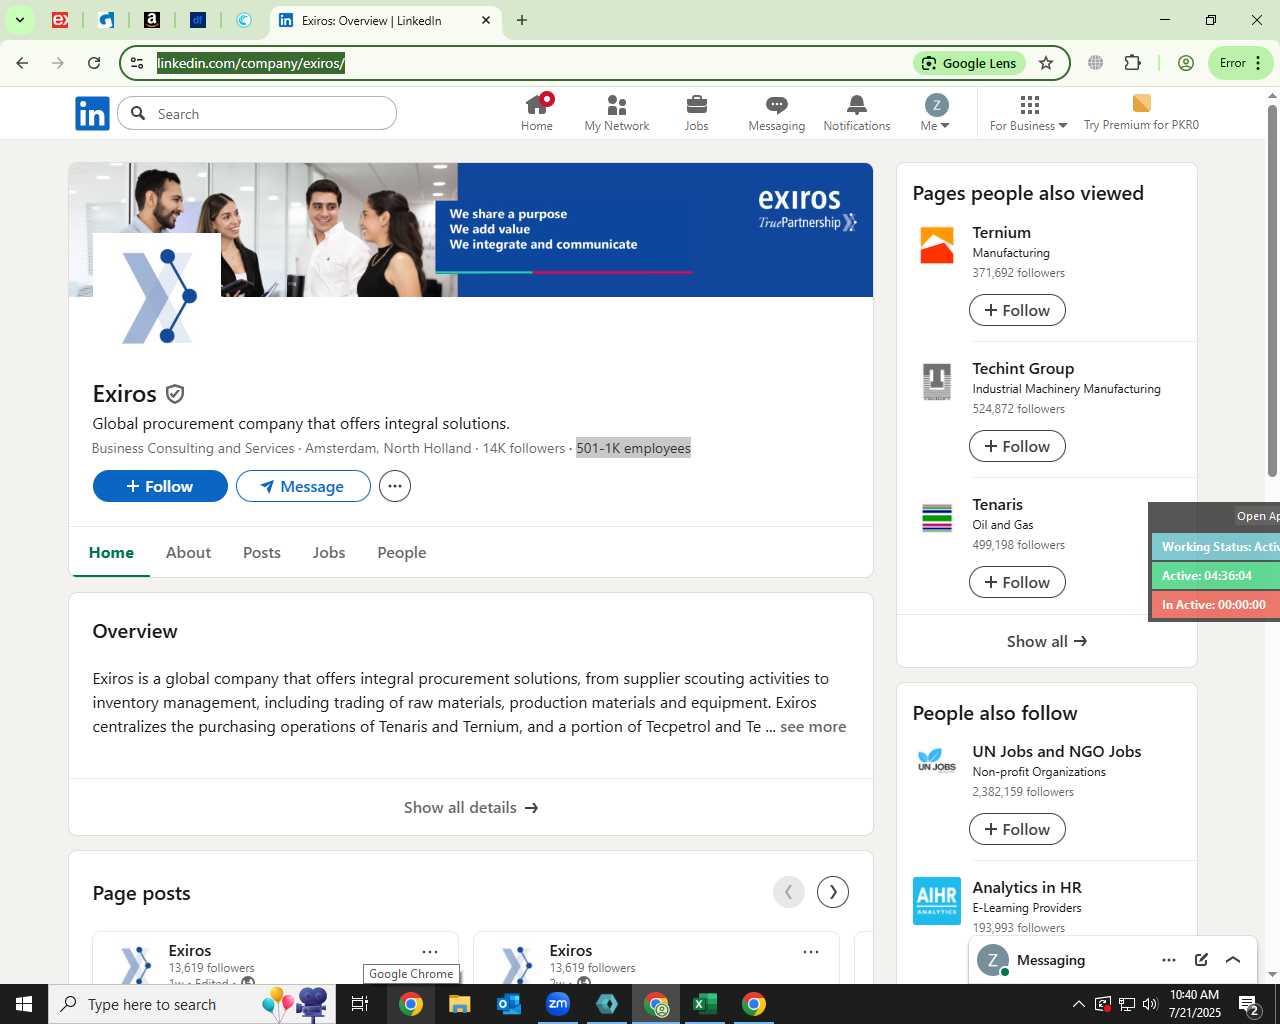
Task: Switch to the Posts tab
Action: tap(262, 552)
